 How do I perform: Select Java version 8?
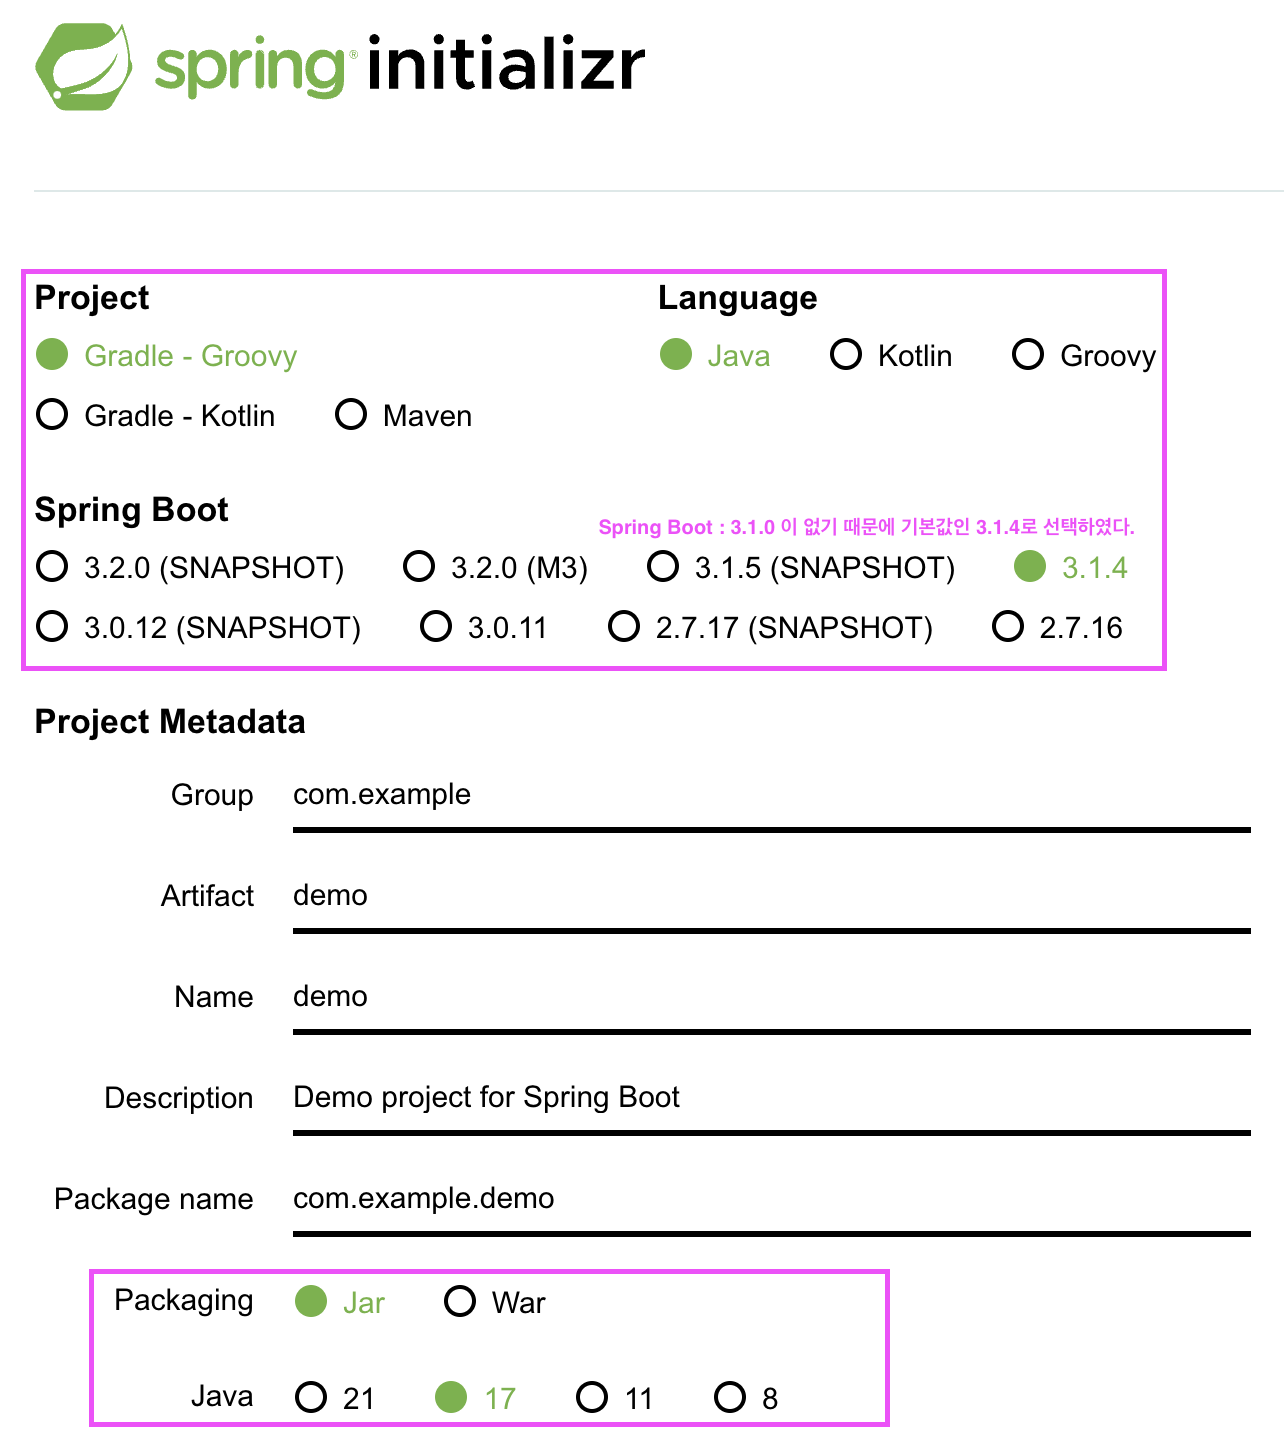tap(746, 1397)
